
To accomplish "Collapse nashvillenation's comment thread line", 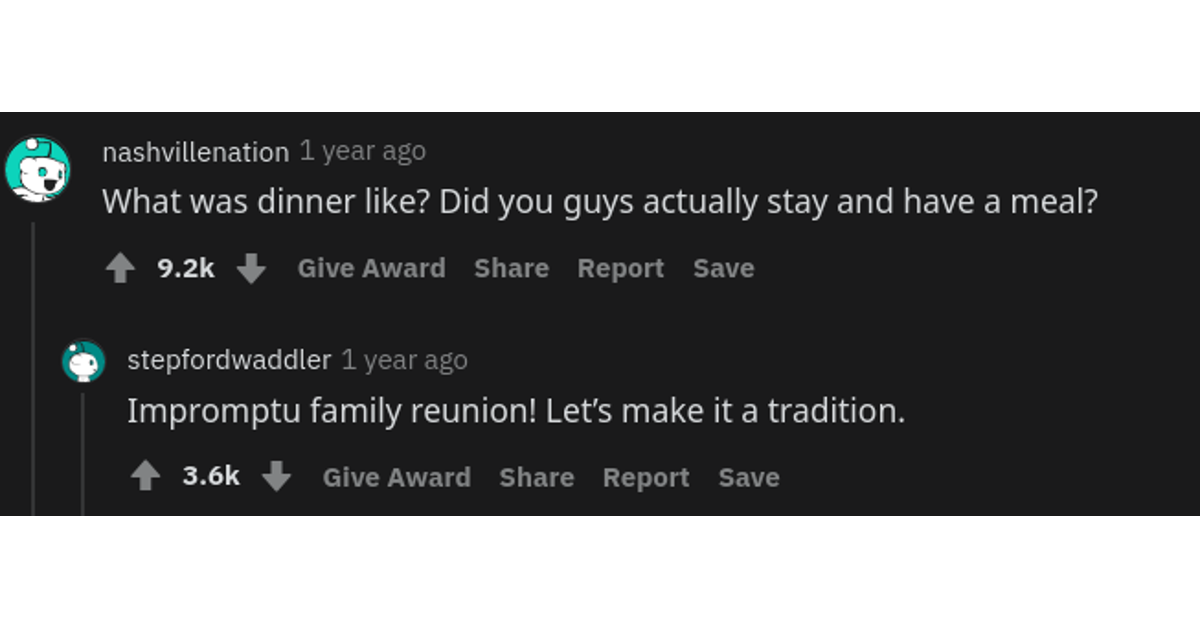I will [33, 368].
